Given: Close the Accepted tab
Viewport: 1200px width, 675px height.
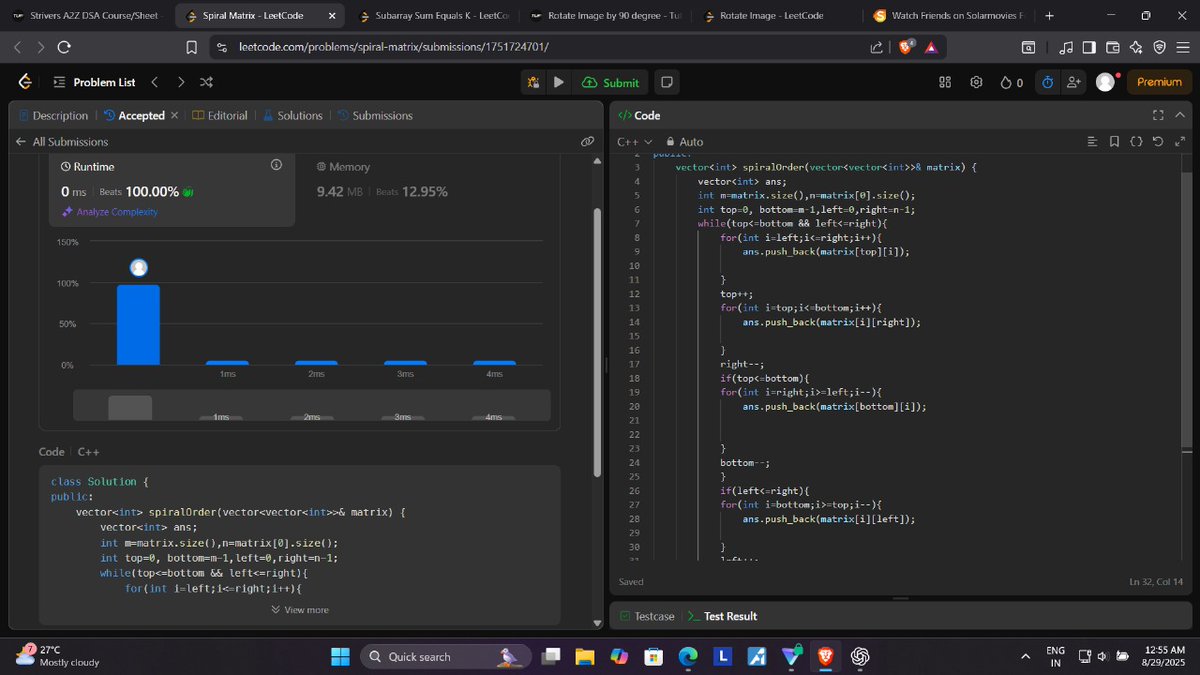Looking at the screenshot, I should 174,115.
